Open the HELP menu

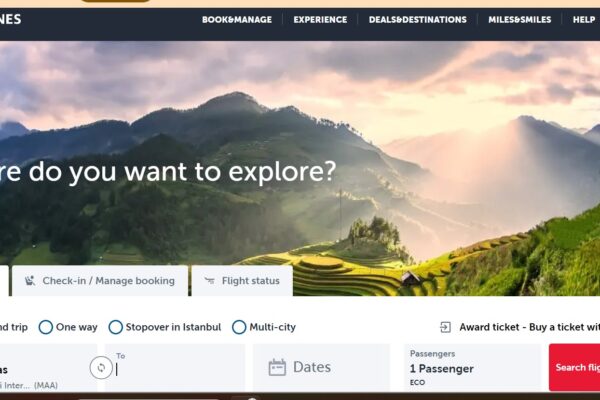tap(584, 20)
